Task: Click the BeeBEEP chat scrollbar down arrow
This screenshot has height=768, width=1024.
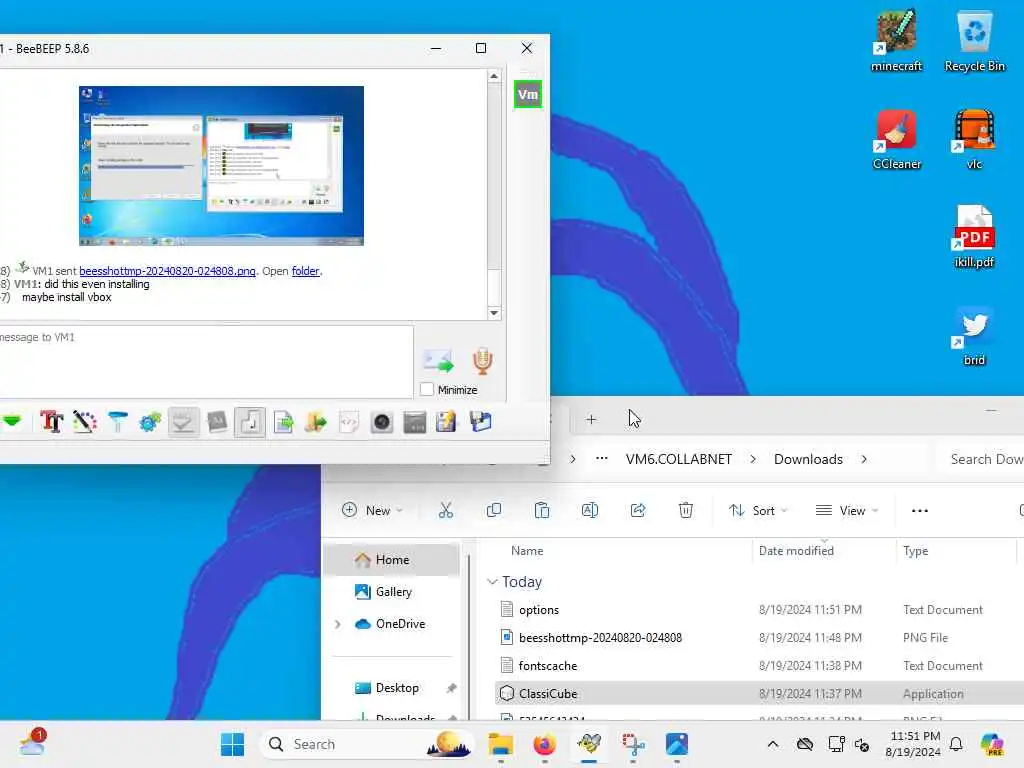Action: click(494, 313)
